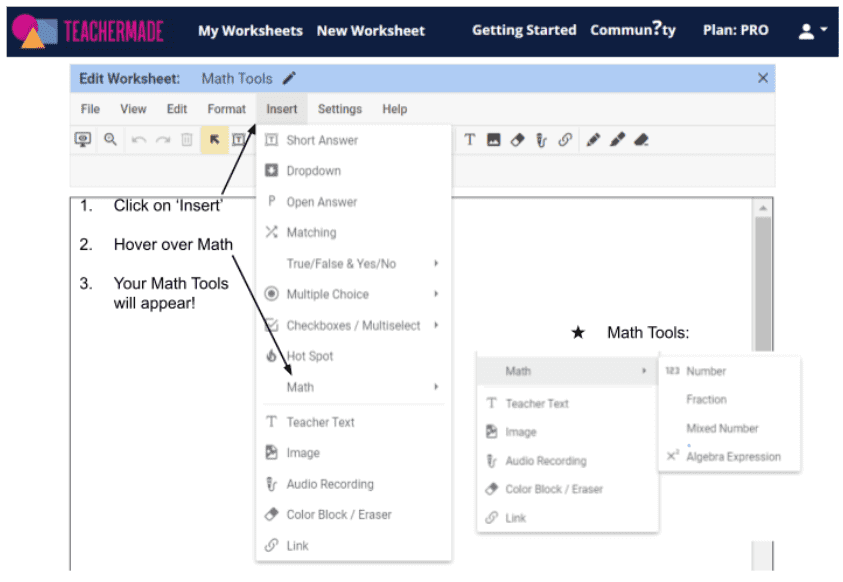Image resolution: width=843 pixels, height=582 pixels.
Task: Expand the True/False & Yes/No submenu
Action: tap(353, 264)
